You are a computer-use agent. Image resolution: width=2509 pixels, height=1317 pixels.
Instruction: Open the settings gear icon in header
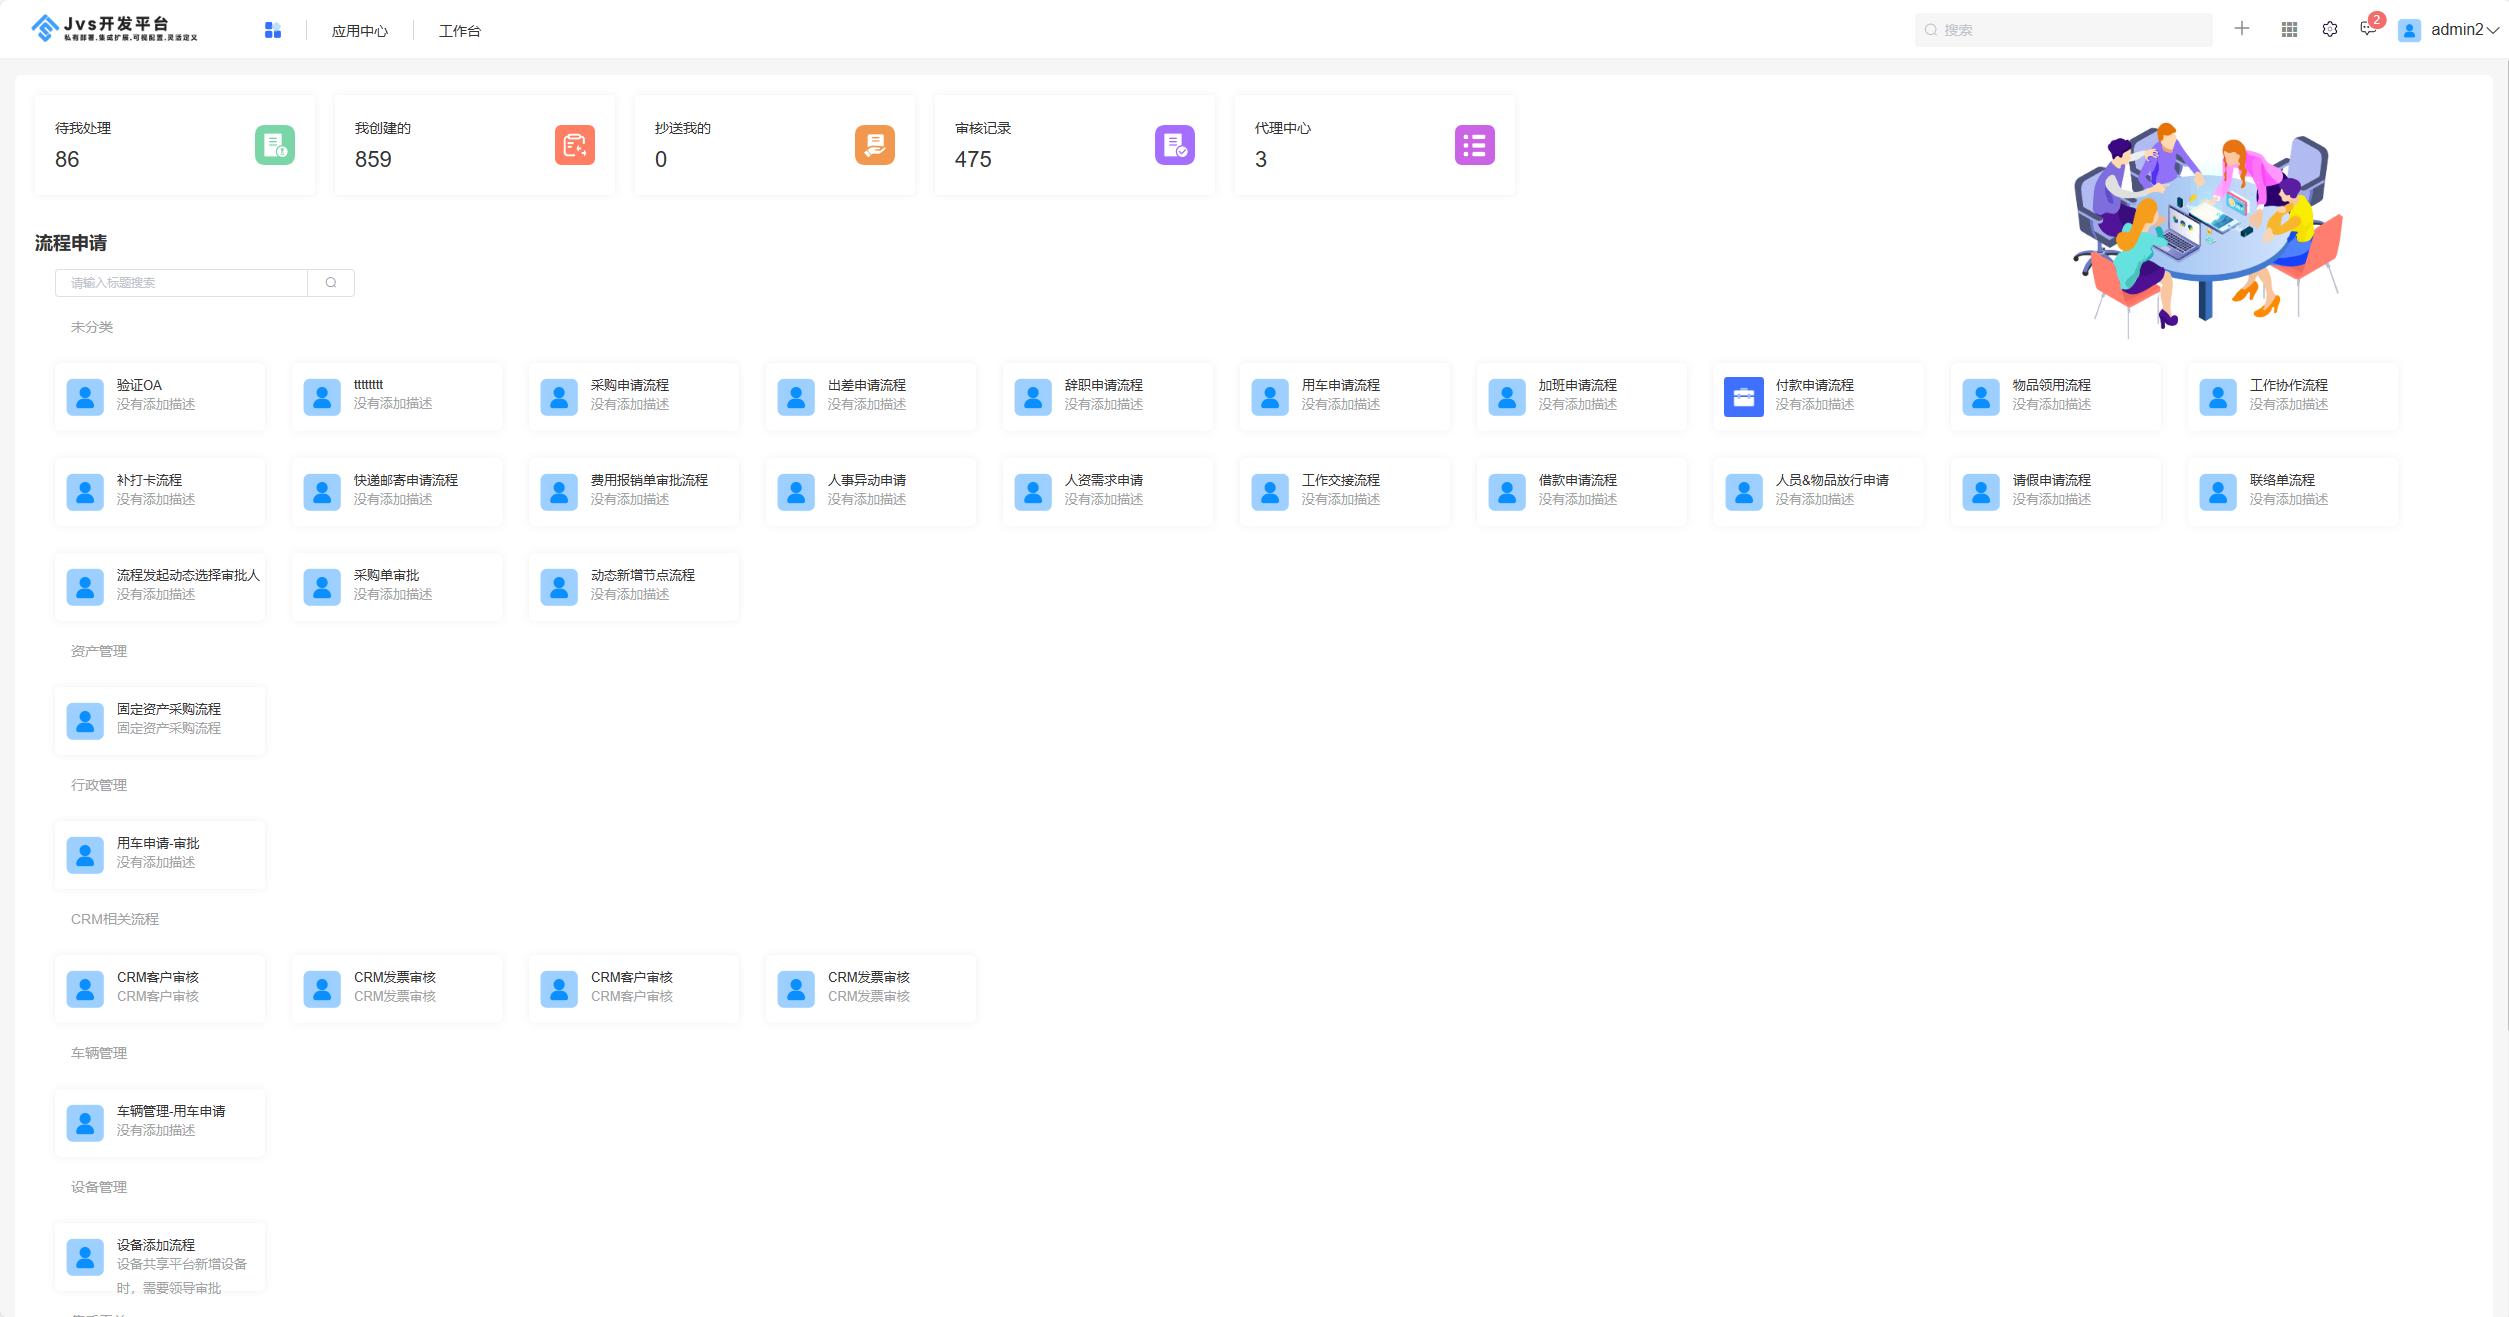(2330, 29)
